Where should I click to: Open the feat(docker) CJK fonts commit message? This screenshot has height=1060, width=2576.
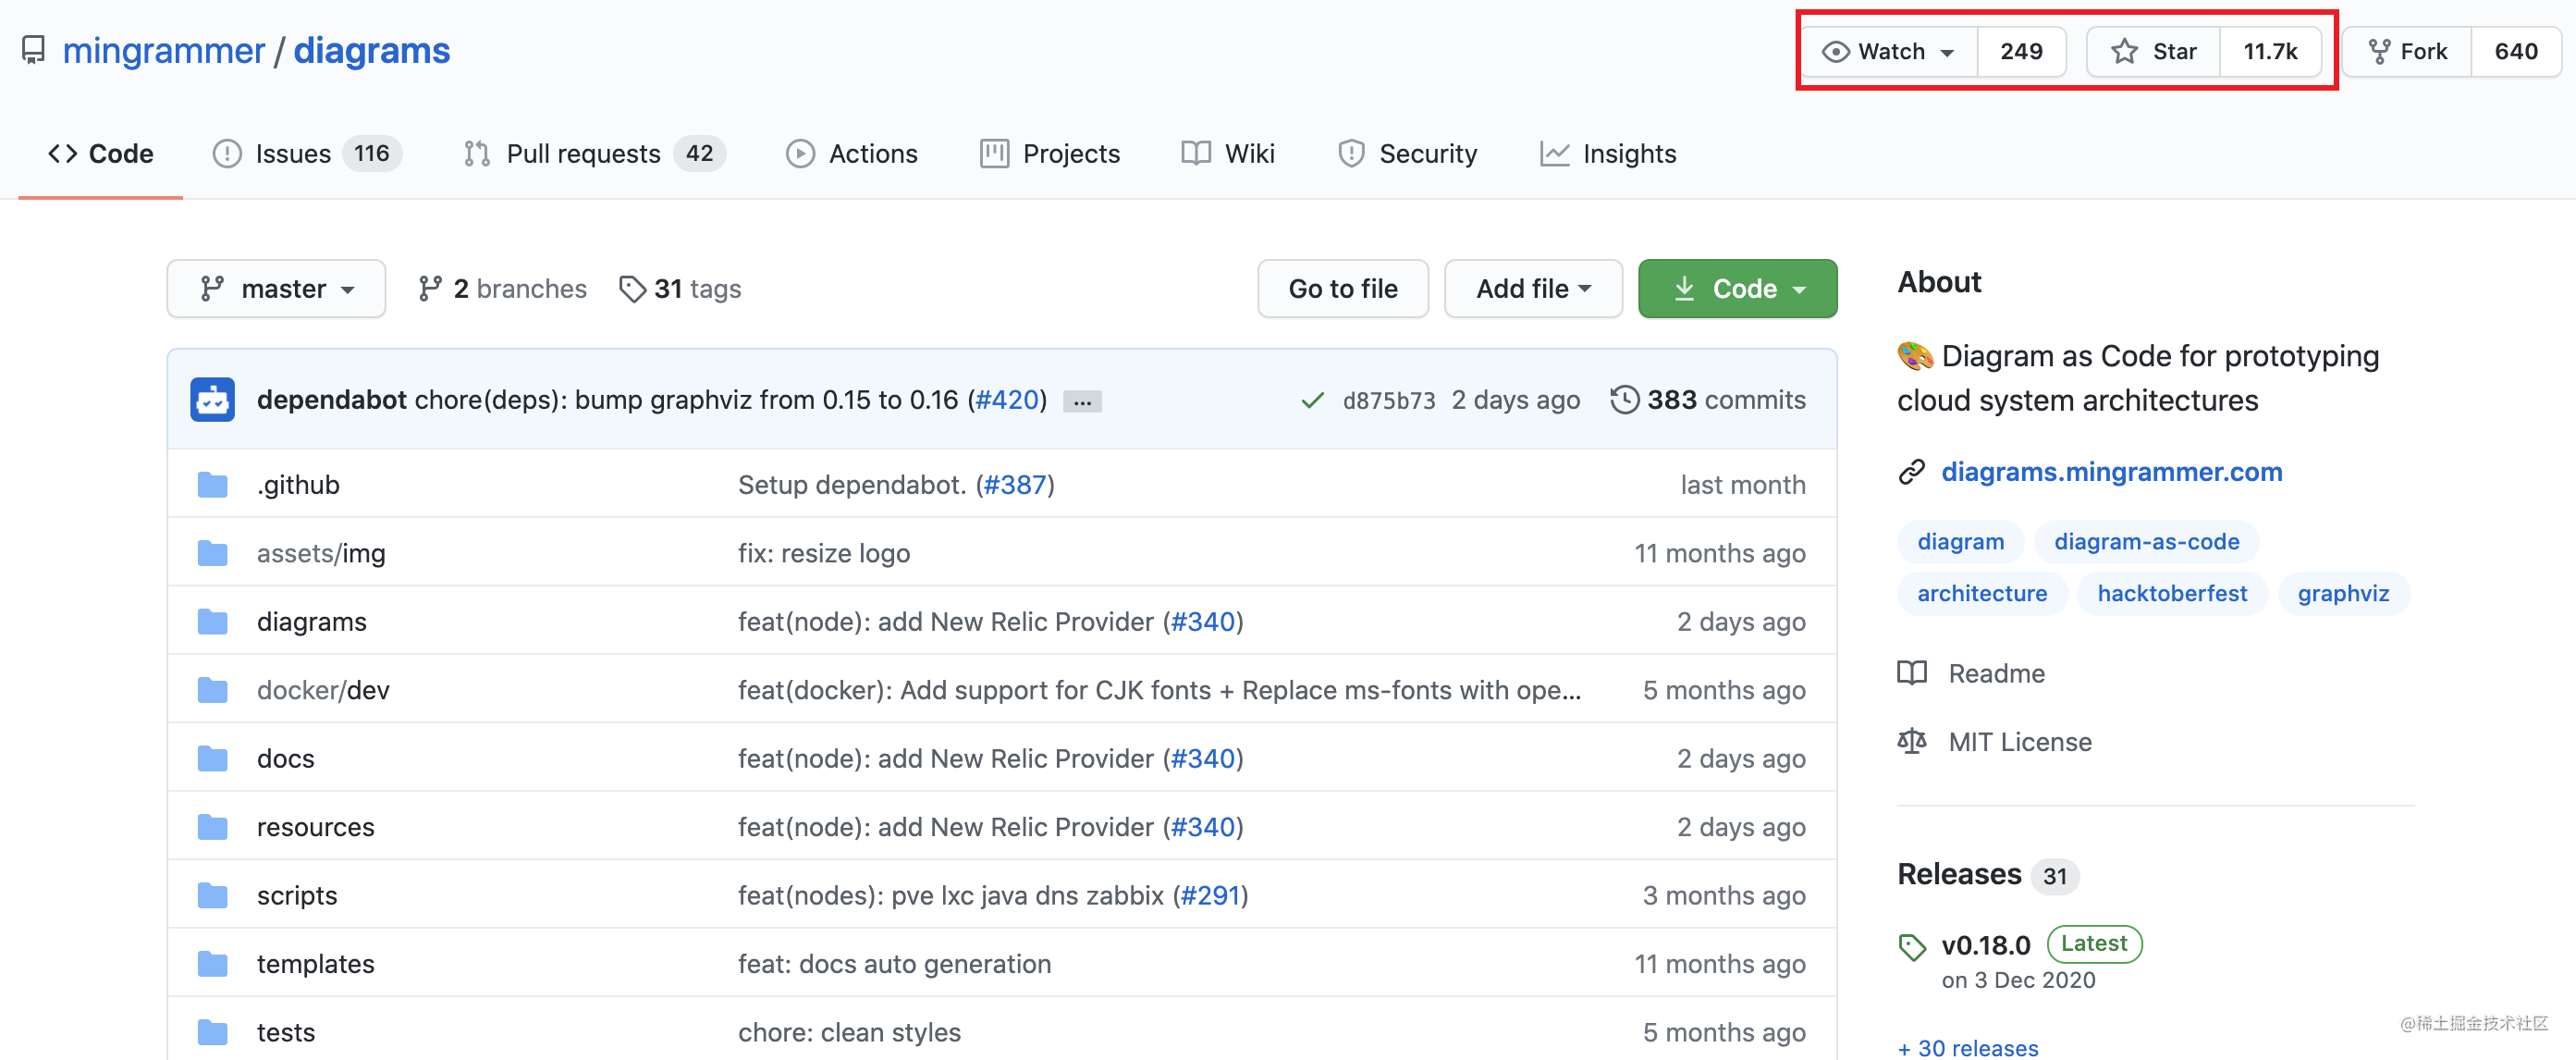point(1160,690)
